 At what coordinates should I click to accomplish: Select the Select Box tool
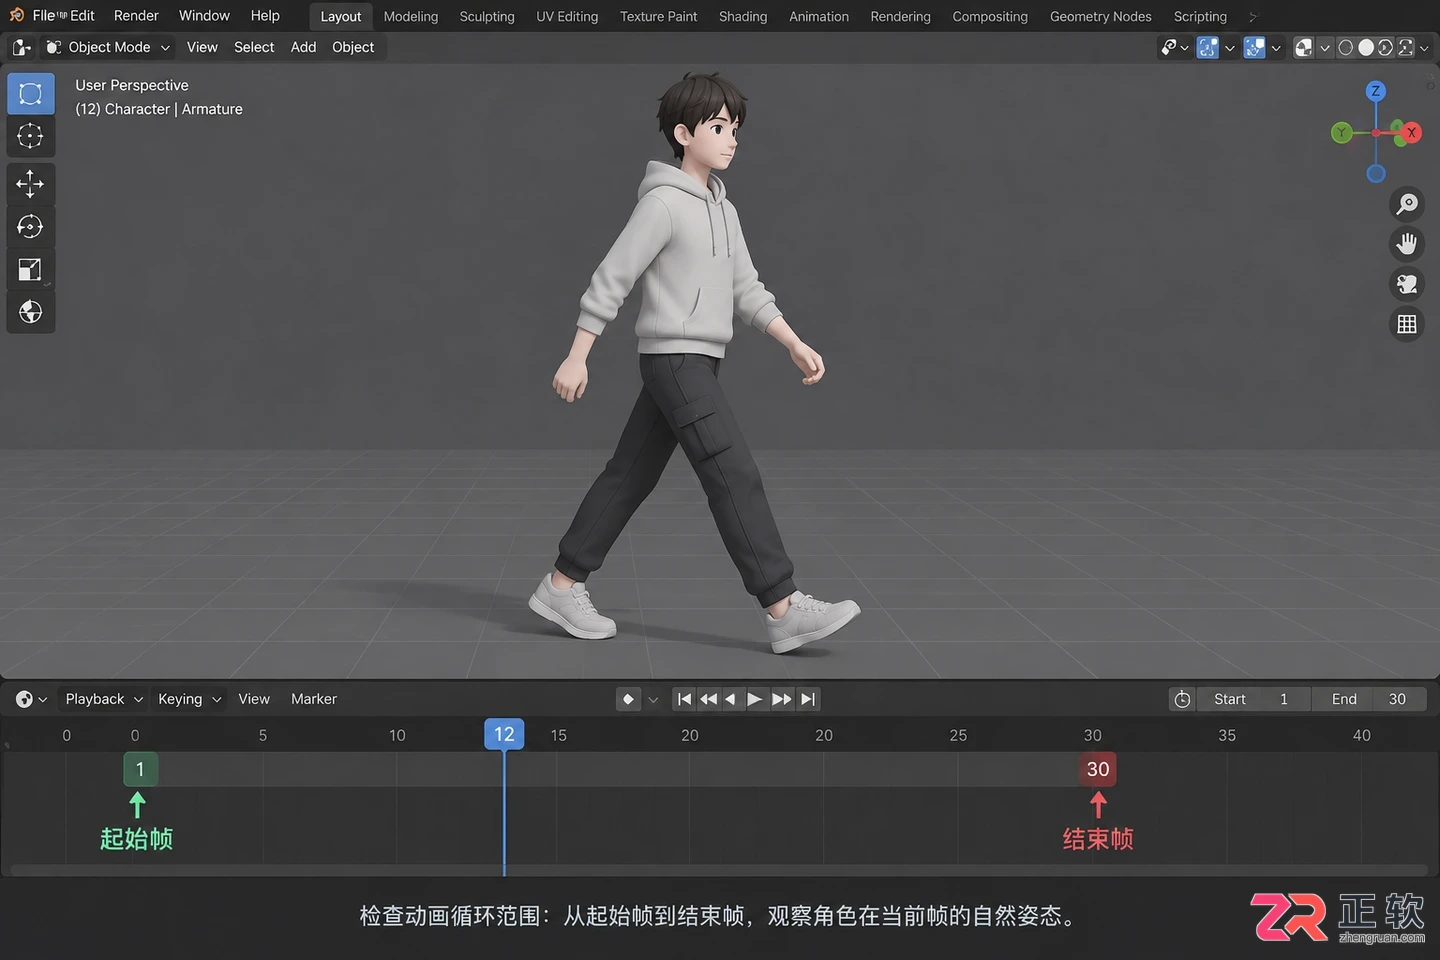coord(31,94)
